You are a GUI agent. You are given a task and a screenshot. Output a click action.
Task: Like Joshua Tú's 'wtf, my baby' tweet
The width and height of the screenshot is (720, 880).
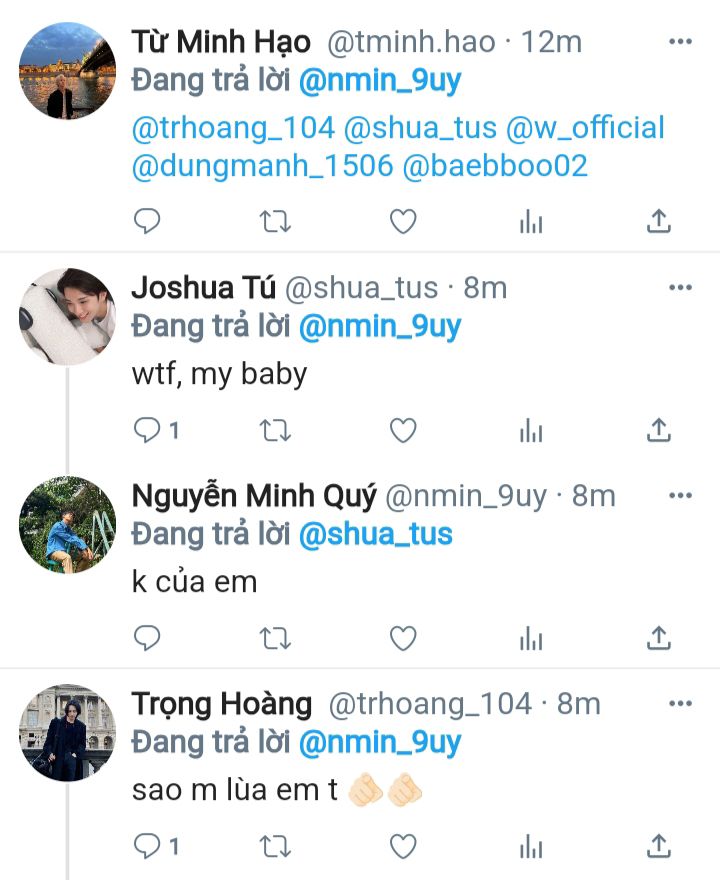[403, 430]
